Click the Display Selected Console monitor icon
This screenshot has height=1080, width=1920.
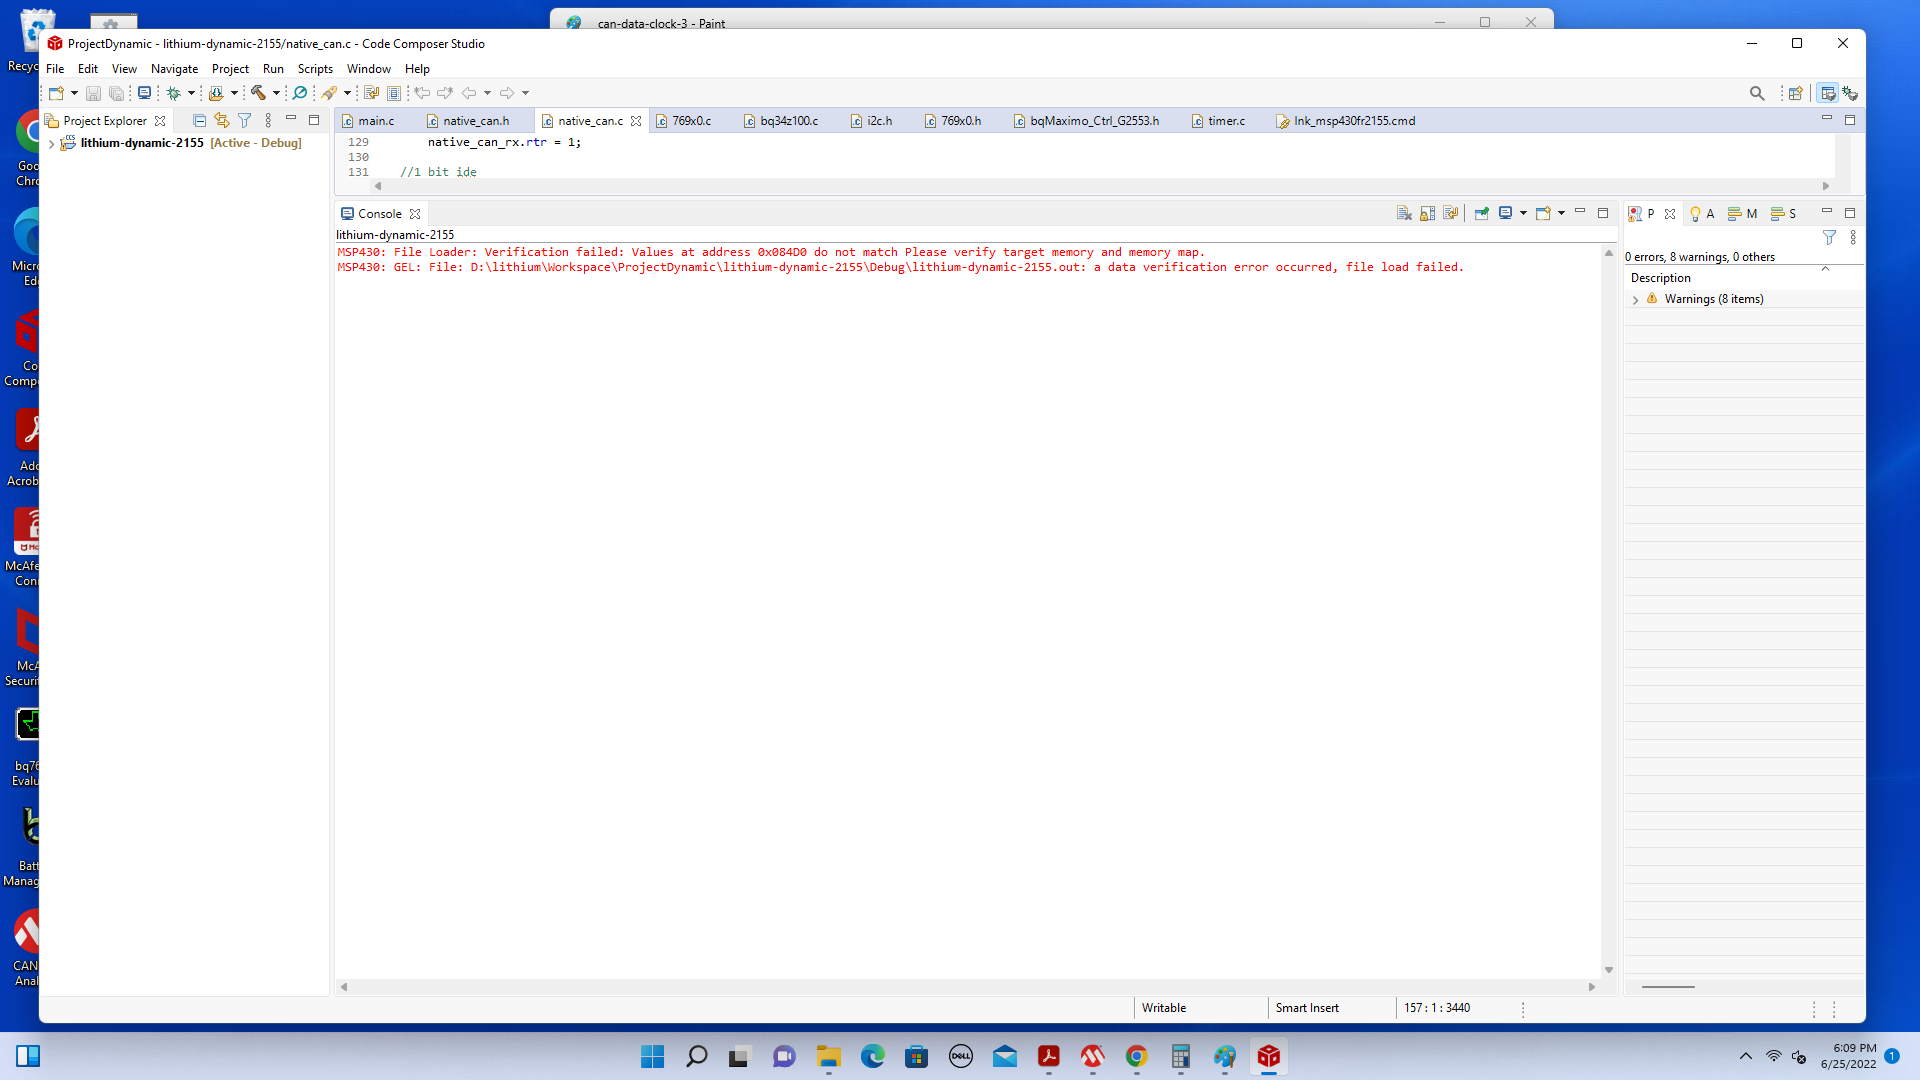tap(1505, 213)
